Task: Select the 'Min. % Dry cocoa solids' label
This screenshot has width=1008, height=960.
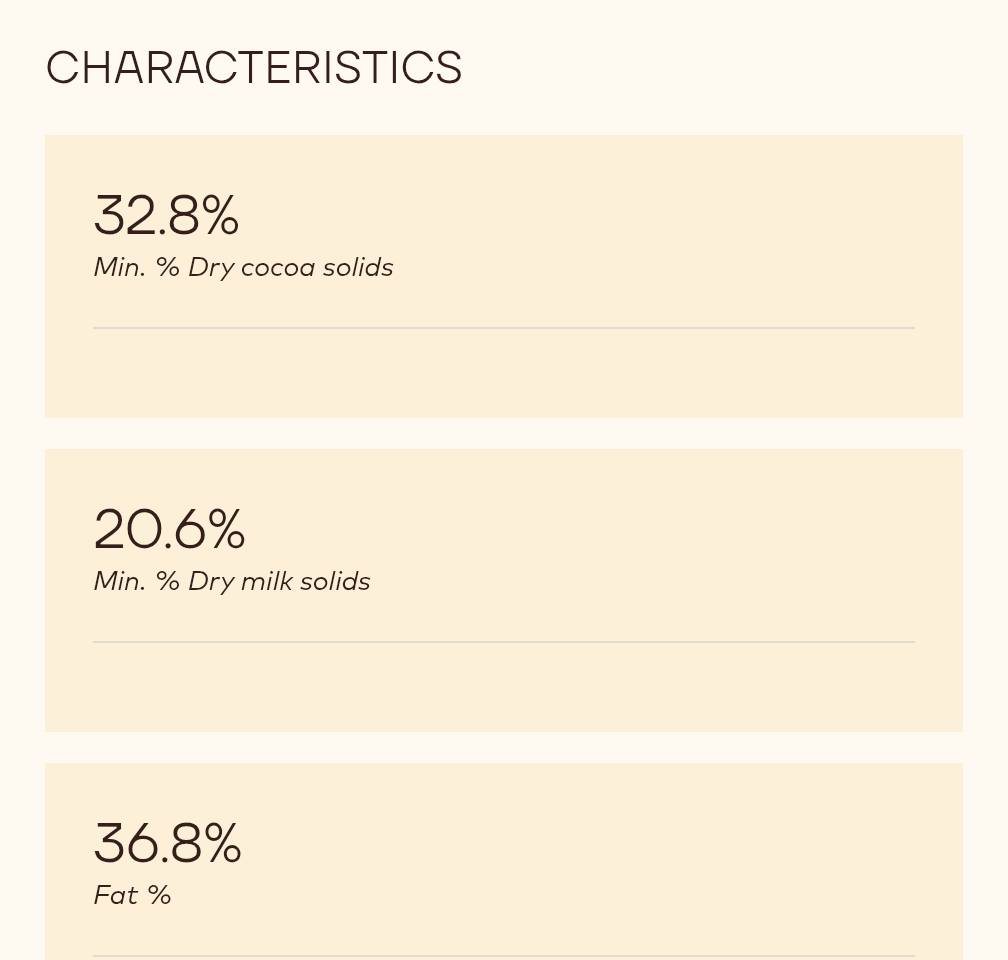Action: 243,267
